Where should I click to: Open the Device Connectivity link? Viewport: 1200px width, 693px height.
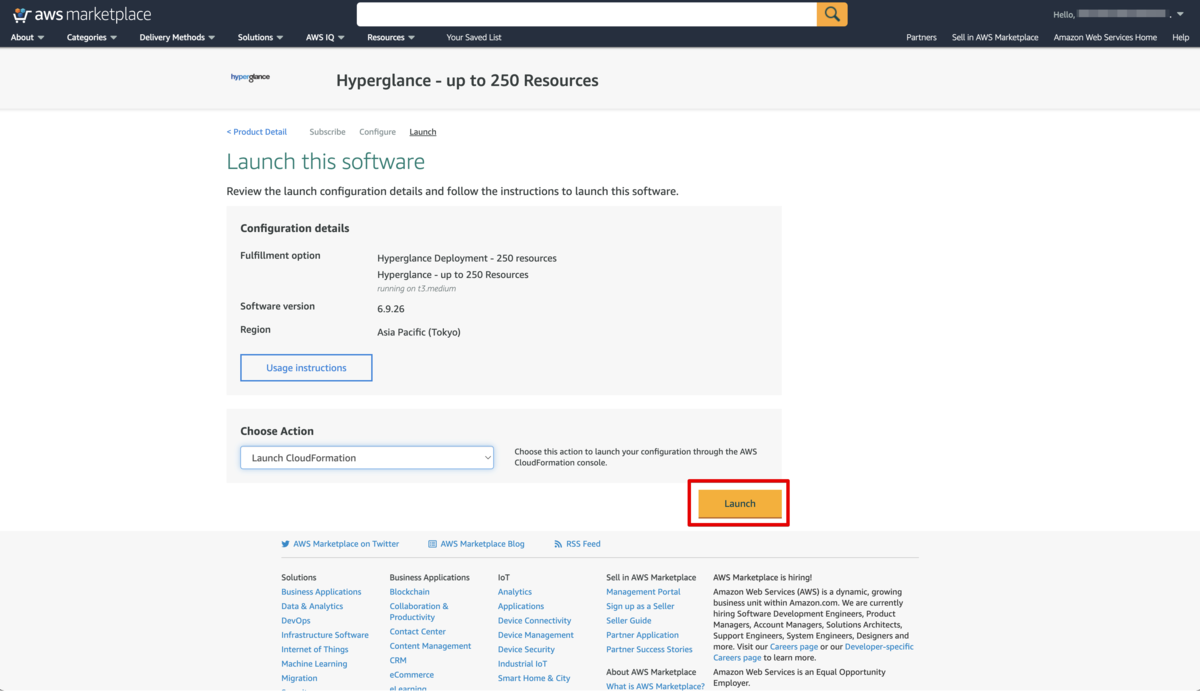(x=535, y=621)
